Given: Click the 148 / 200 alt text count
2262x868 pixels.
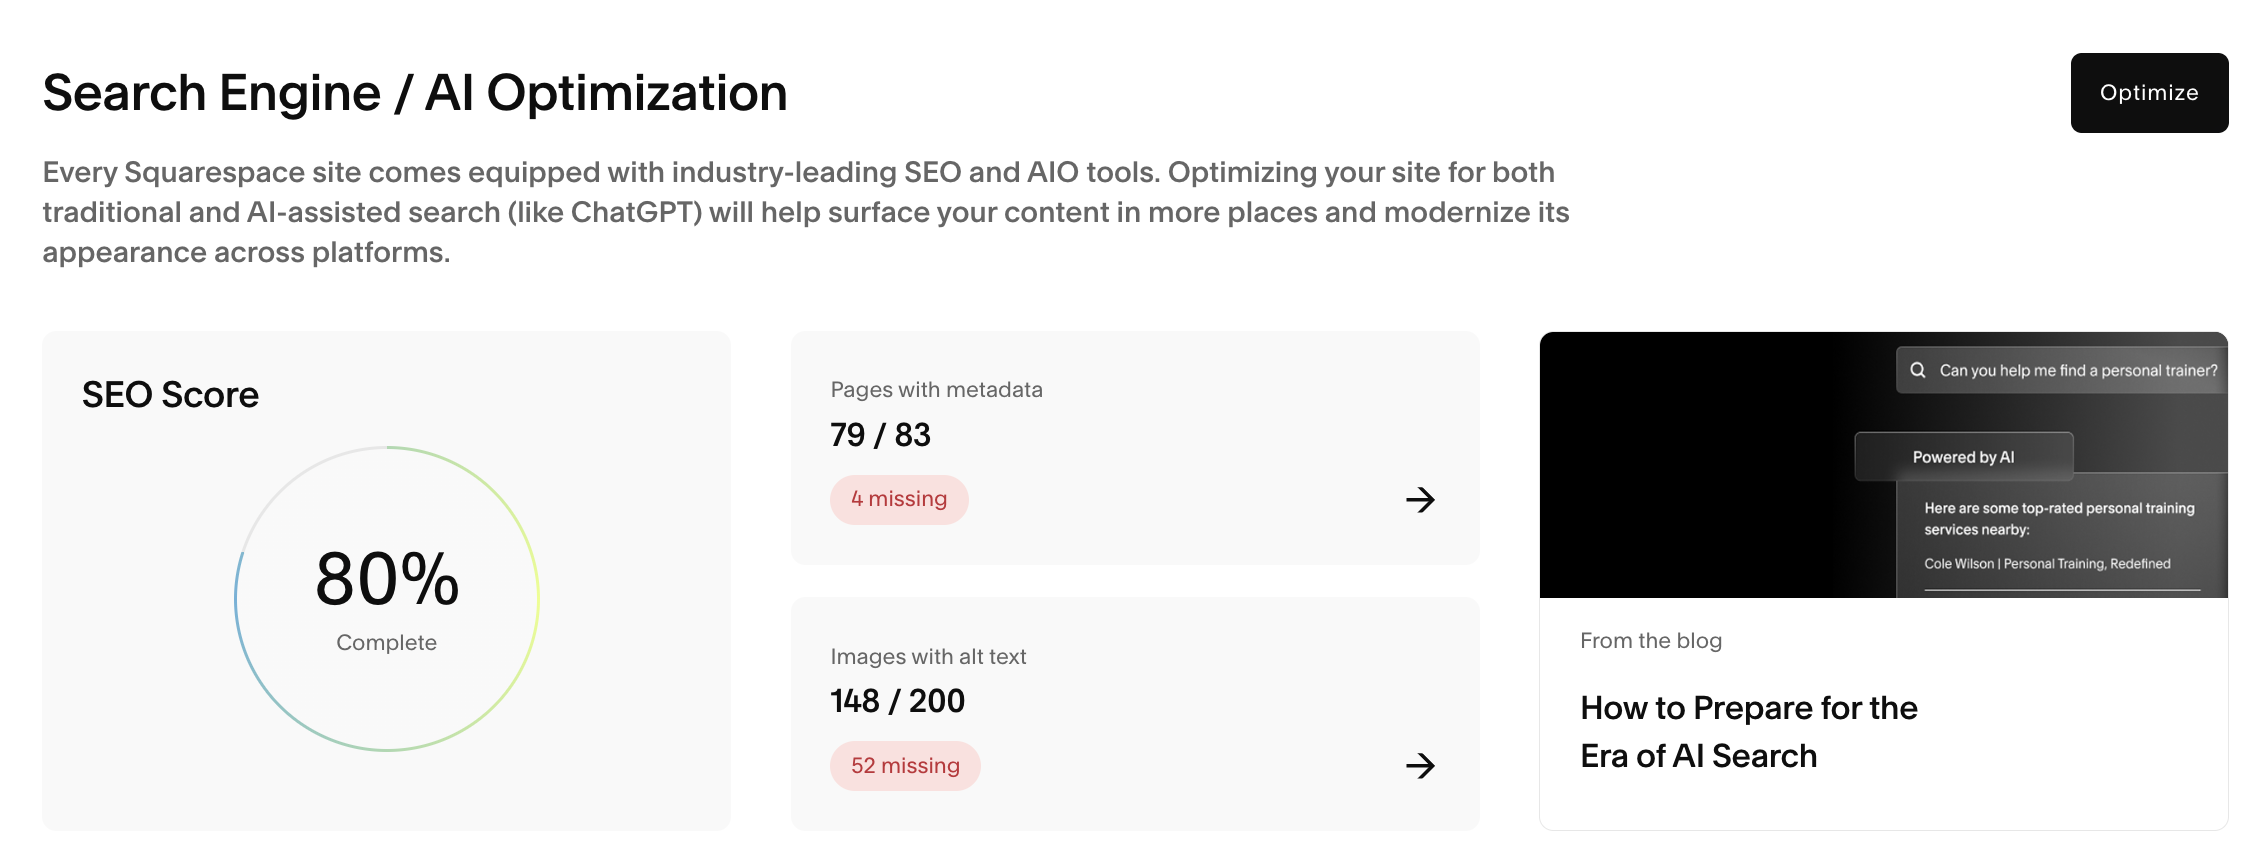Looking at the screenshot, I should (897, 701).
